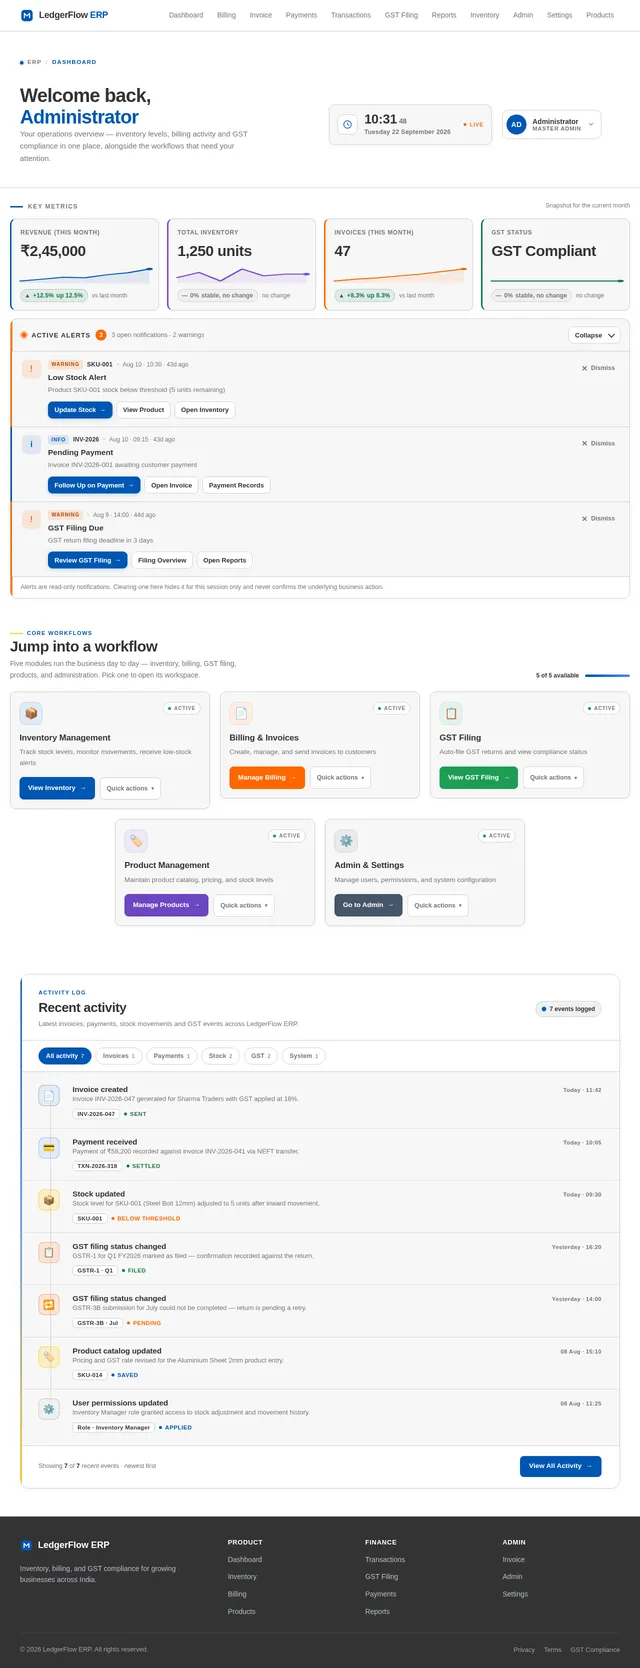640x1668 pixels.
Task: Click the Product Management tag icon
Action: click(136, 841)
